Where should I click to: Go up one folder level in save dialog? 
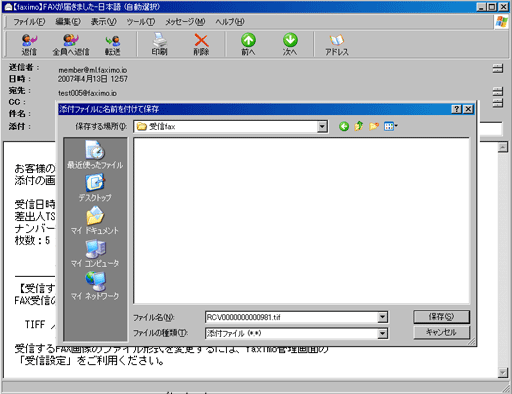click(x=359, y=126)
